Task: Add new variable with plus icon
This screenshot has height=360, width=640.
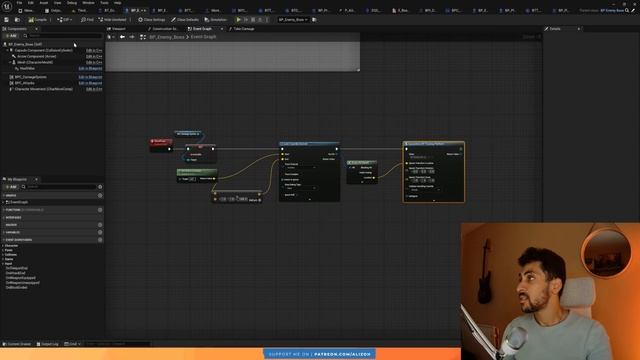Action: (x=100, y=232)
